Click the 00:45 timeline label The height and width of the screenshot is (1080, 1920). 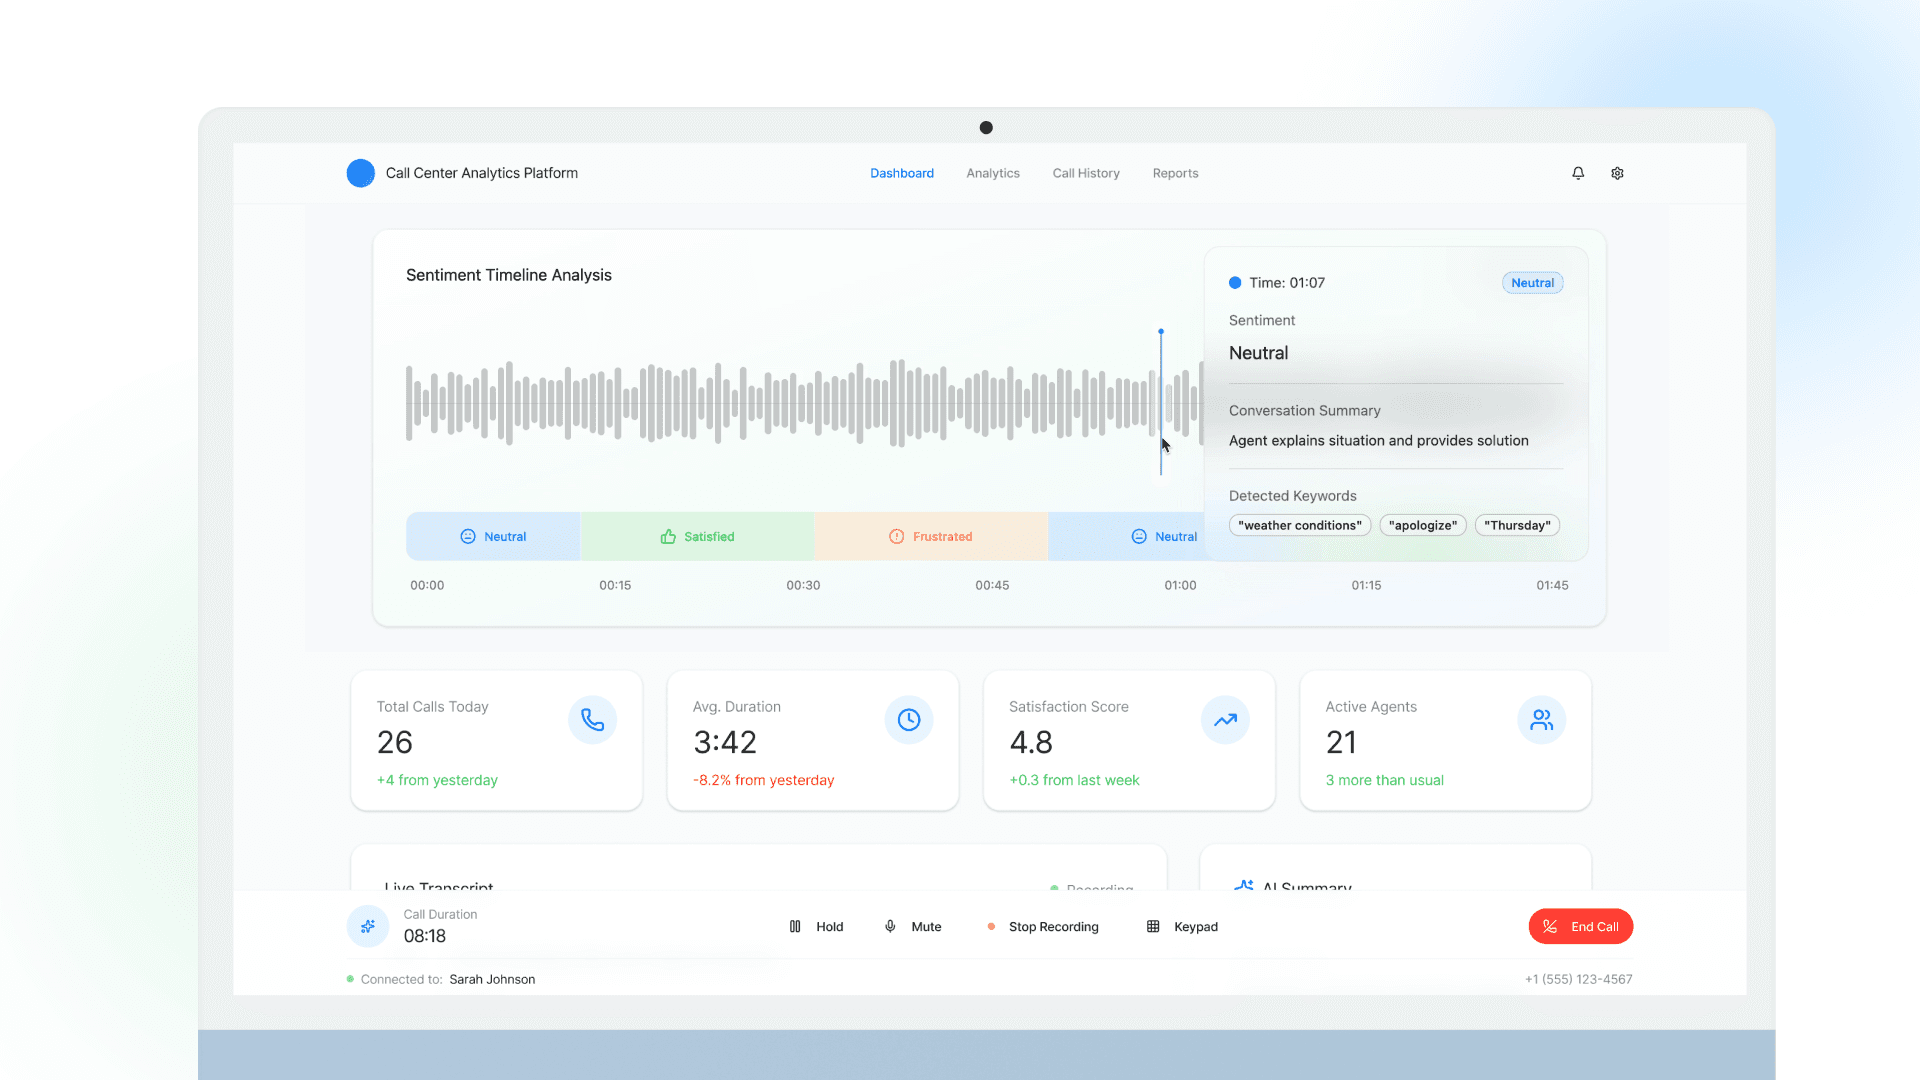tap(992, 585)
